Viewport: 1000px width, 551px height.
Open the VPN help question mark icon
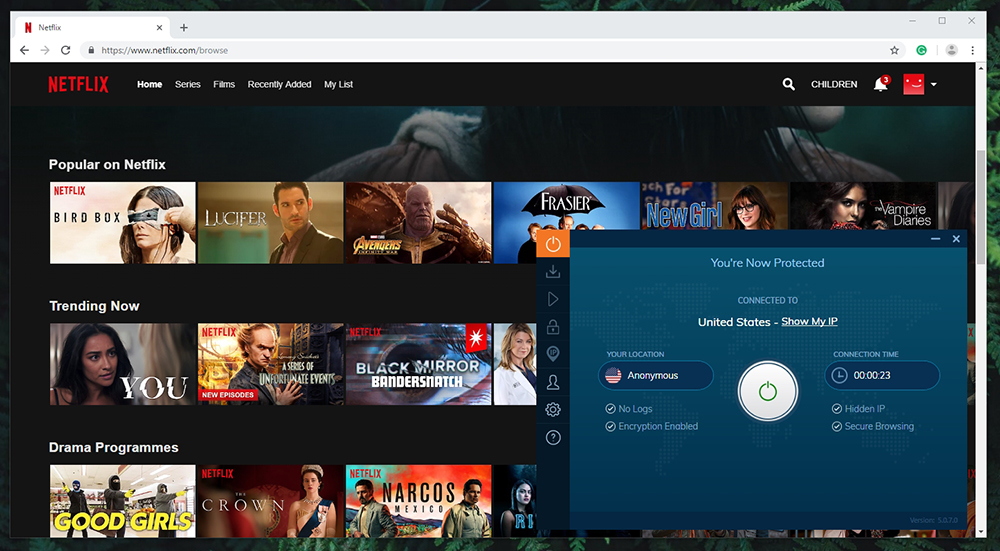click(553, 437)
